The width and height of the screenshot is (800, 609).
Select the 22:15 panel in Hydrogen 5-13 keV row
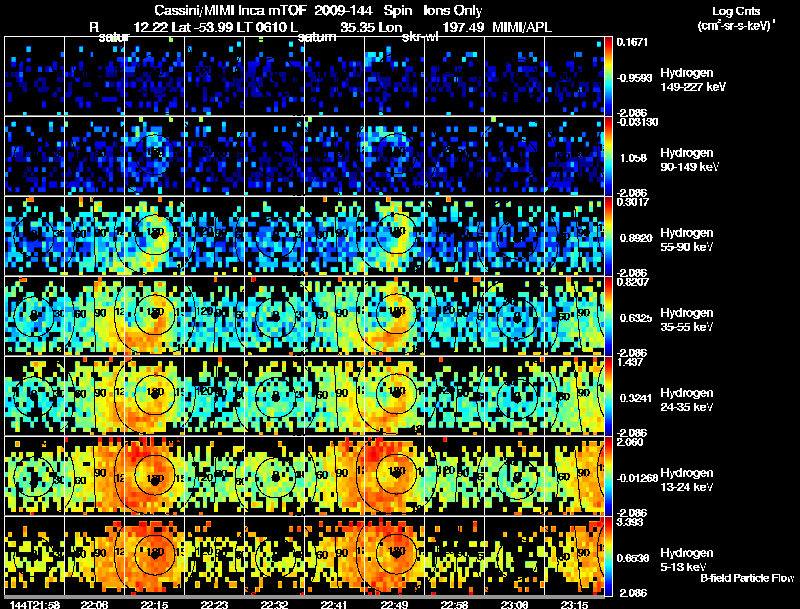(x=155, y=556)
